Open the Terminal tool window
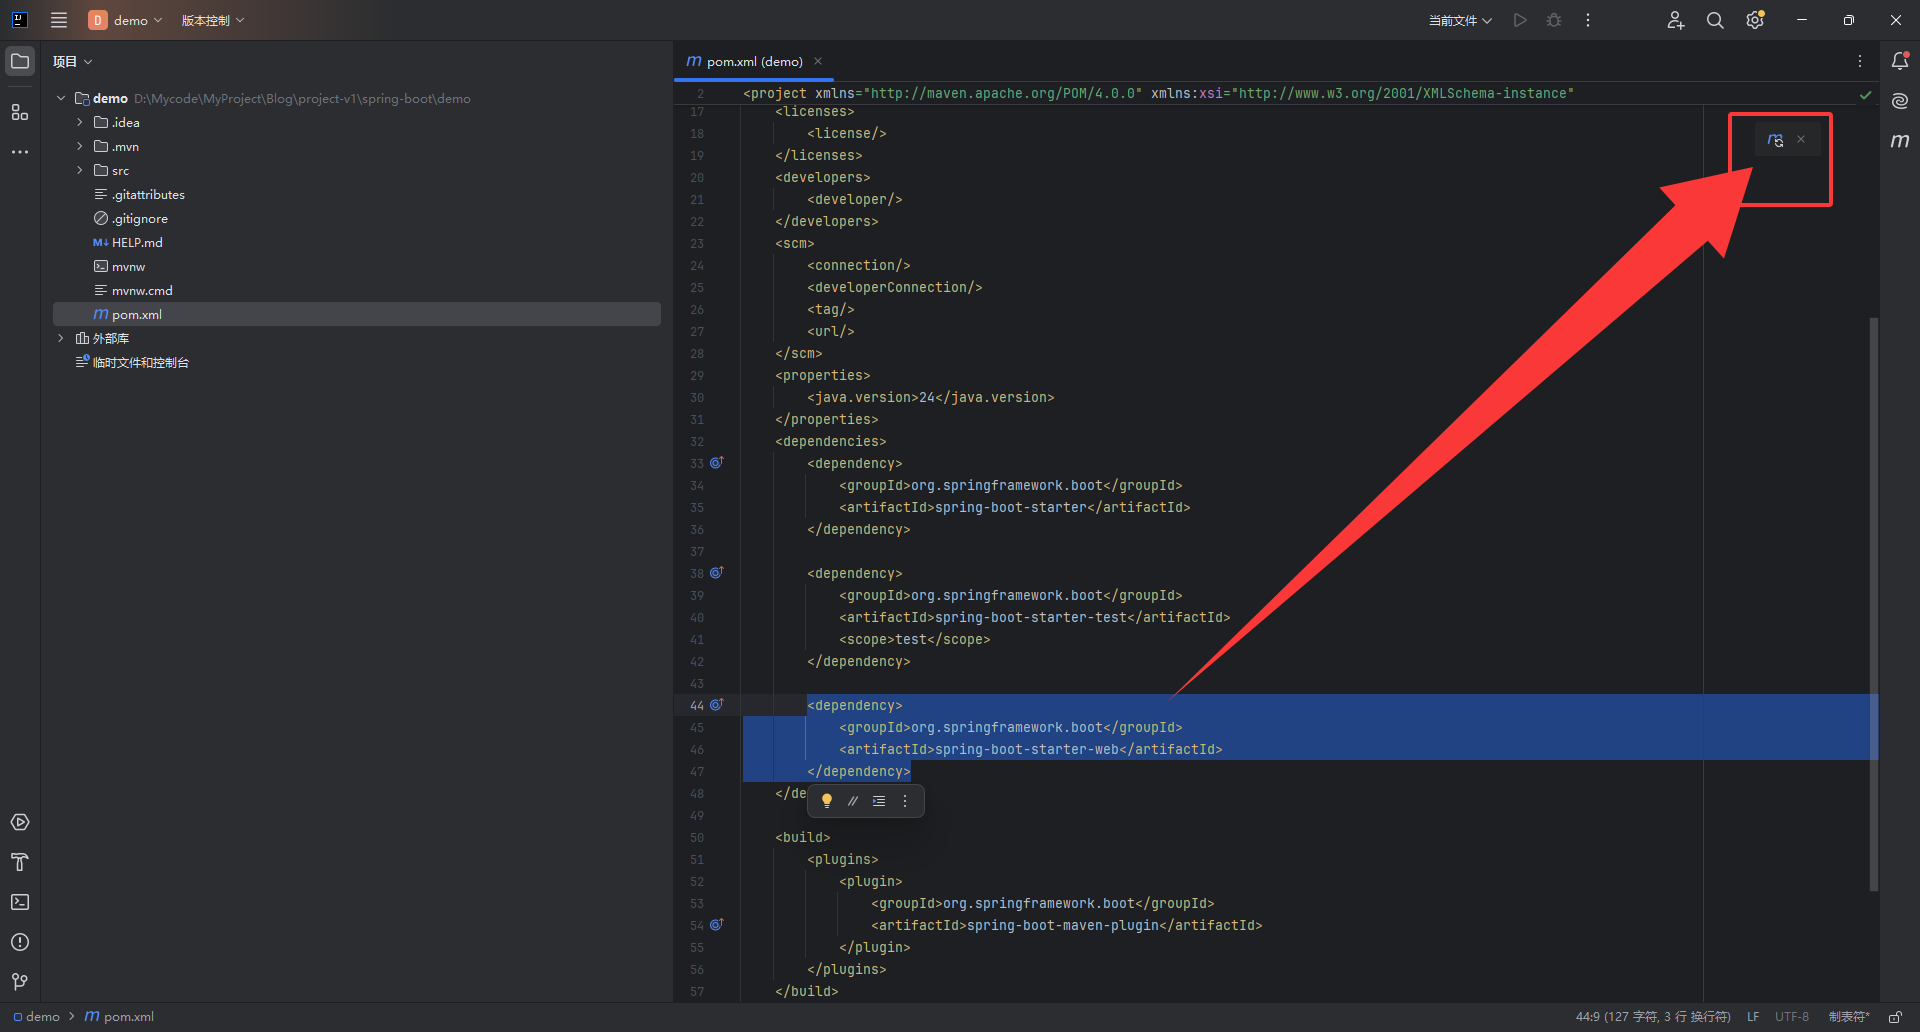 pyautogui.click(x=20, y=902)
